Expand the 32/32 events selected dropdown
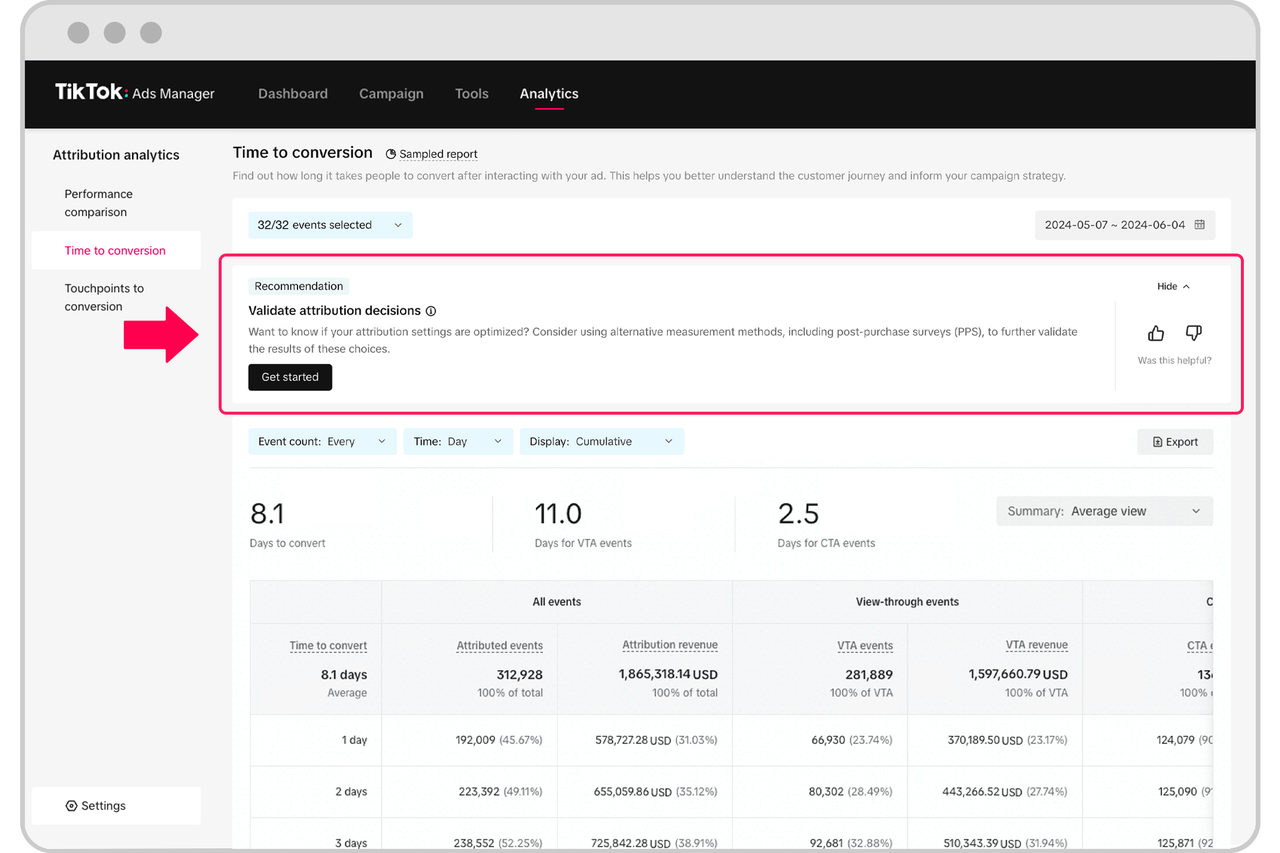1280x853 pixels. 330,225
